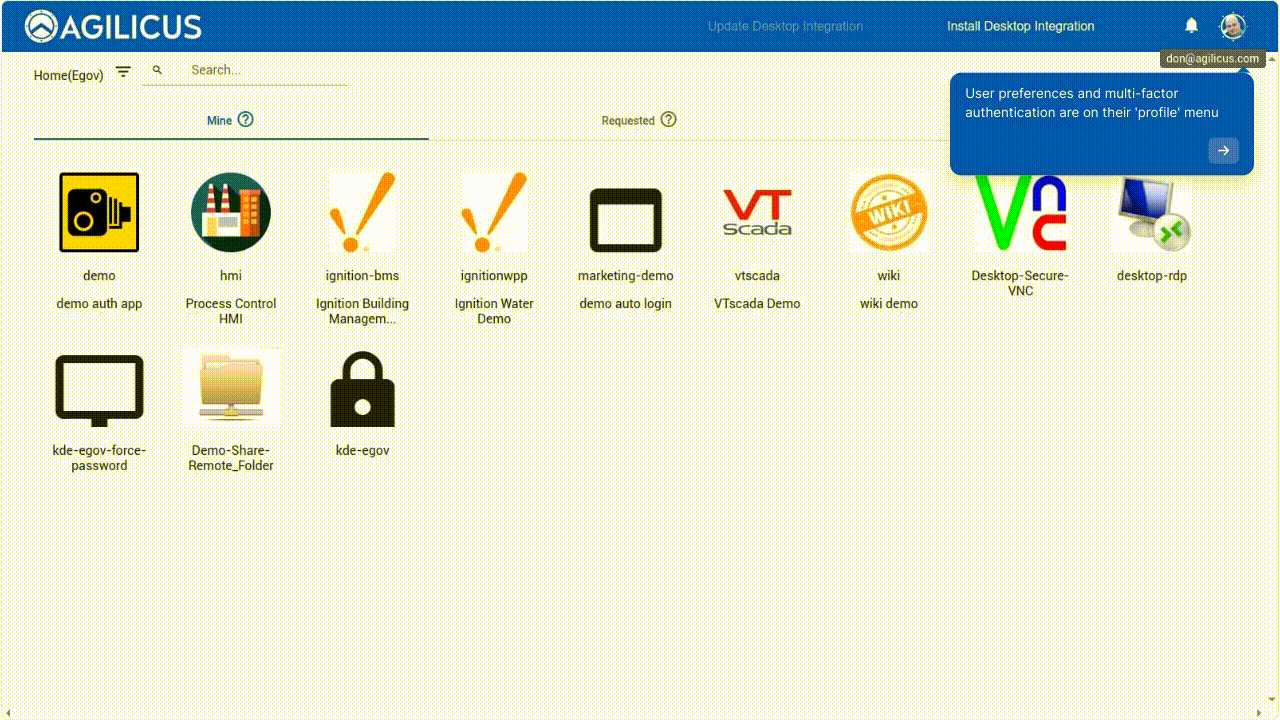Open the ignitionwpp Water Demo icon
Viewport: 1280px width, 720px height.
click(494, 212)
